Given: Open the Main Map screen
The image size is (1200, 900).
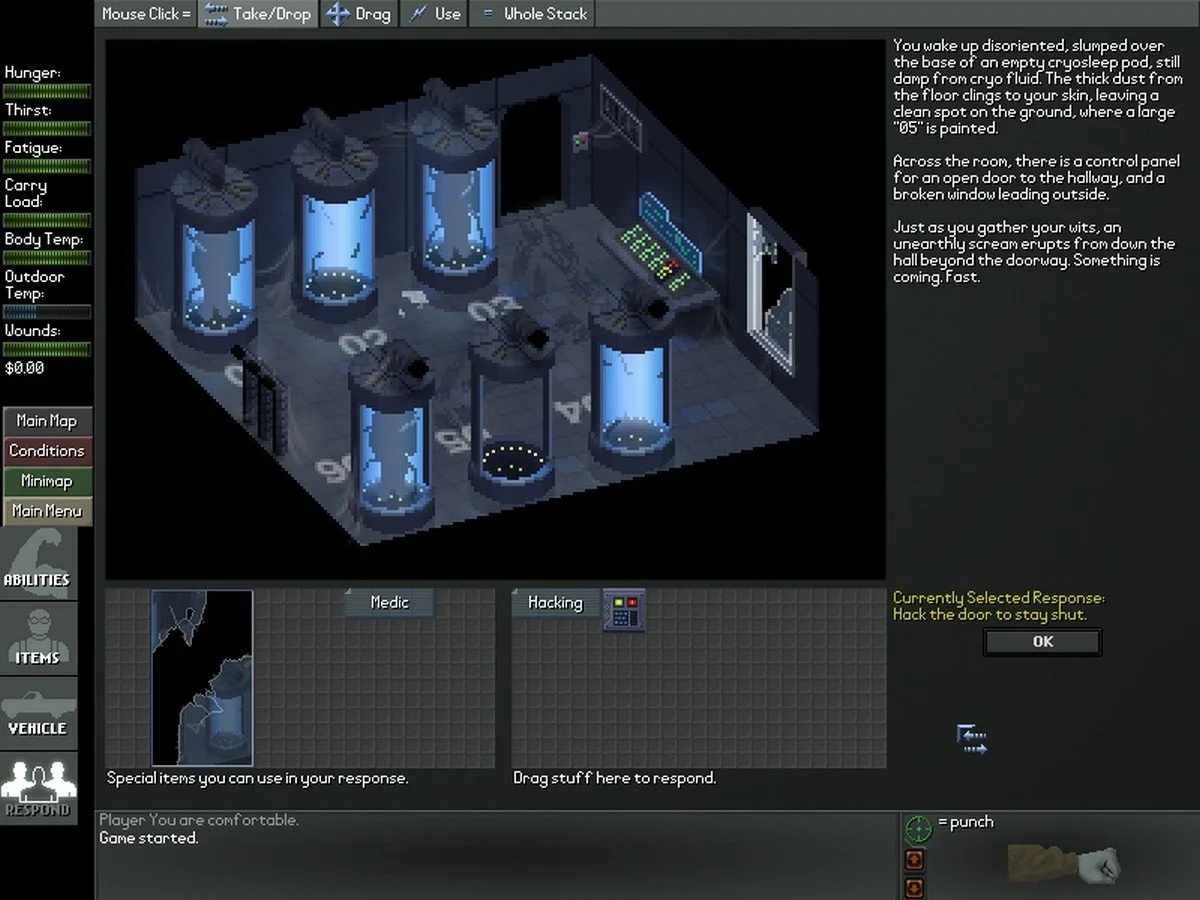Looking at the screenshot, I should coord(47,421).
